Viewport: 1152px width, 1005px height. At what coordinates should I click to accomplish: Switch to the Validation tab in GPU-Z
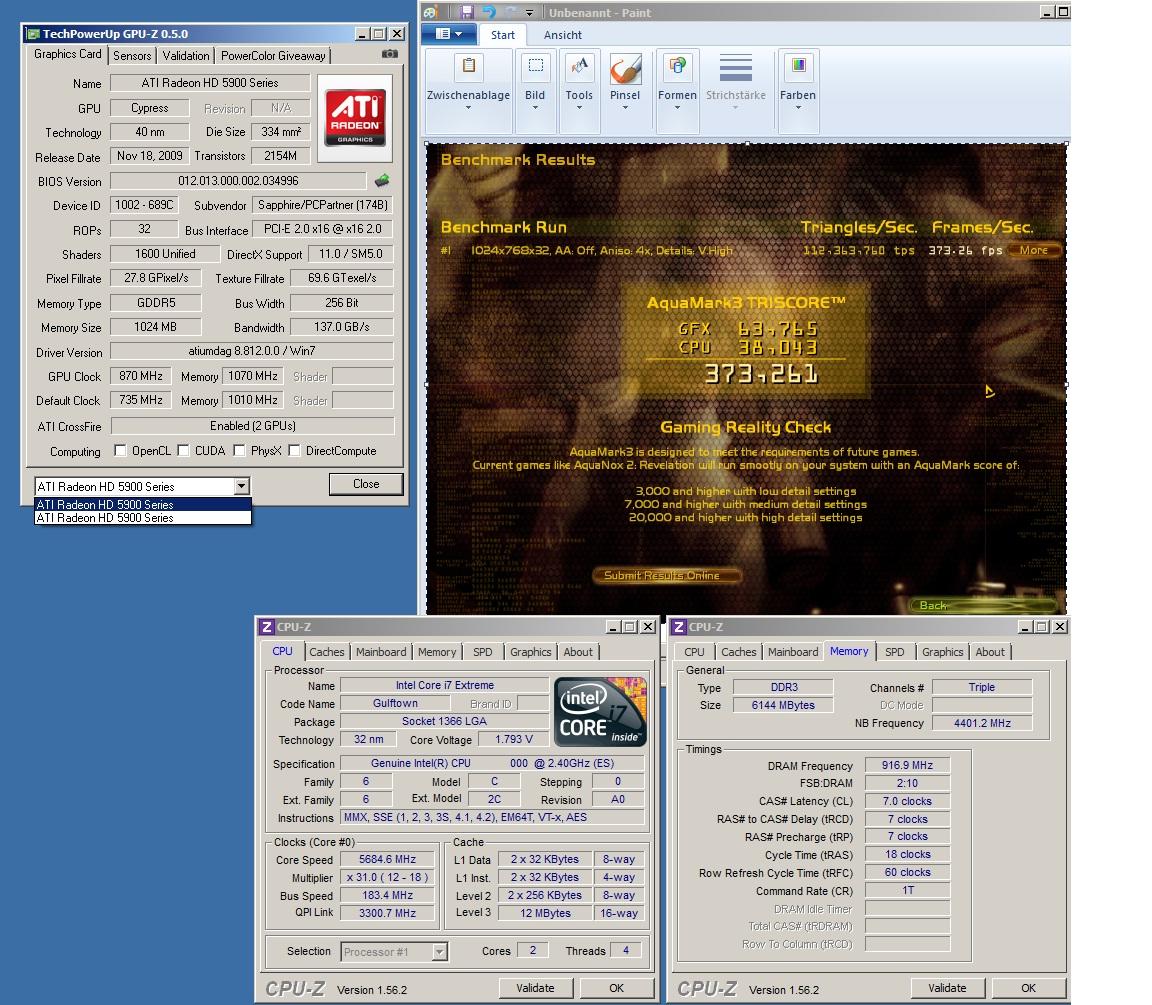186,56
